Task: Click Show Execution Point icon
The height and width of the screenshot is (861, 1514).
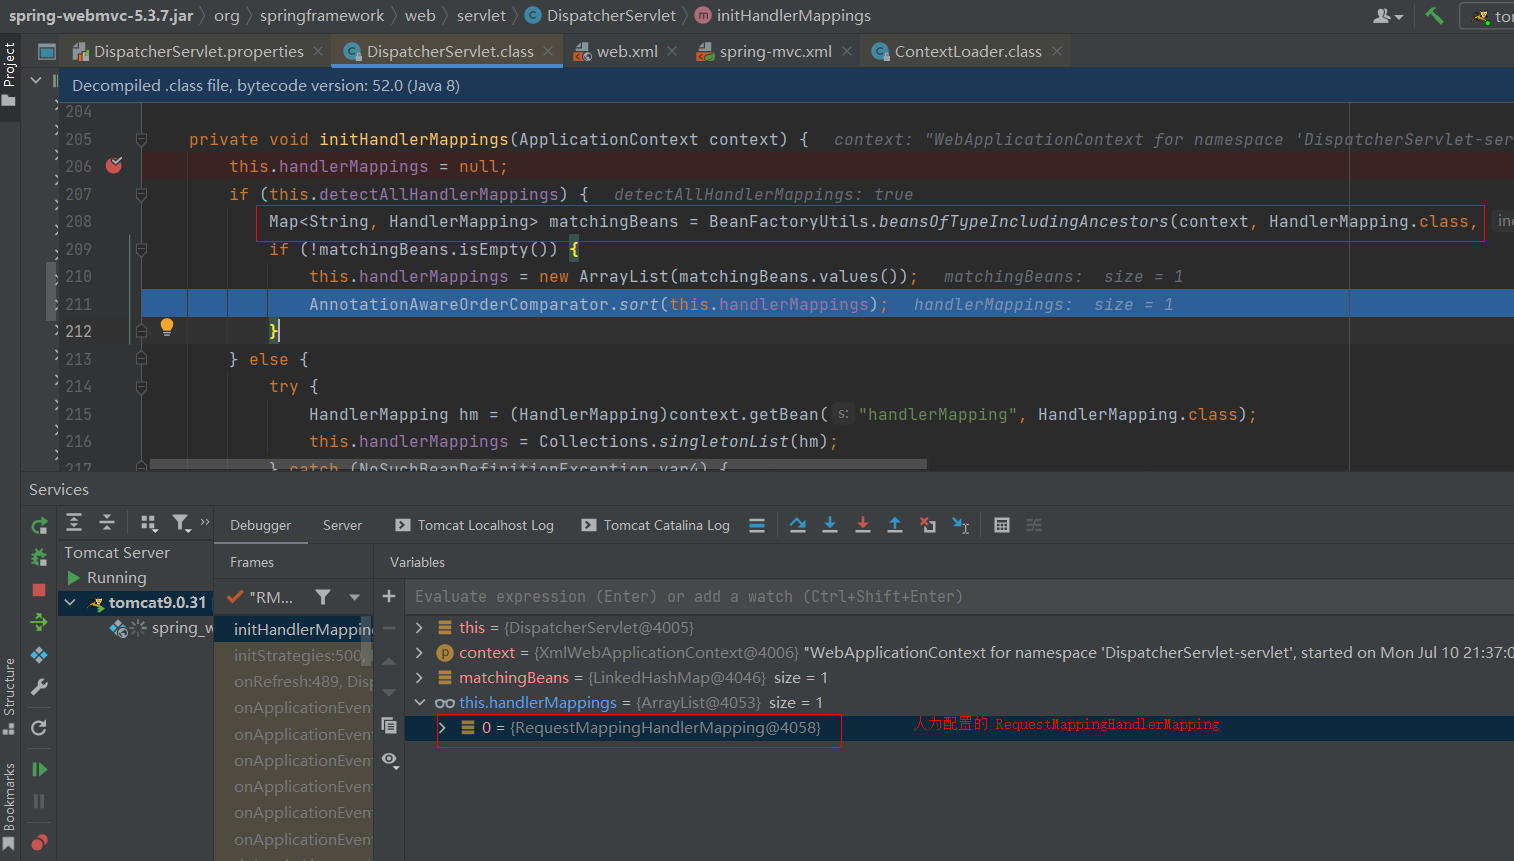Action: pyautogui.click(x=757, y=525)
